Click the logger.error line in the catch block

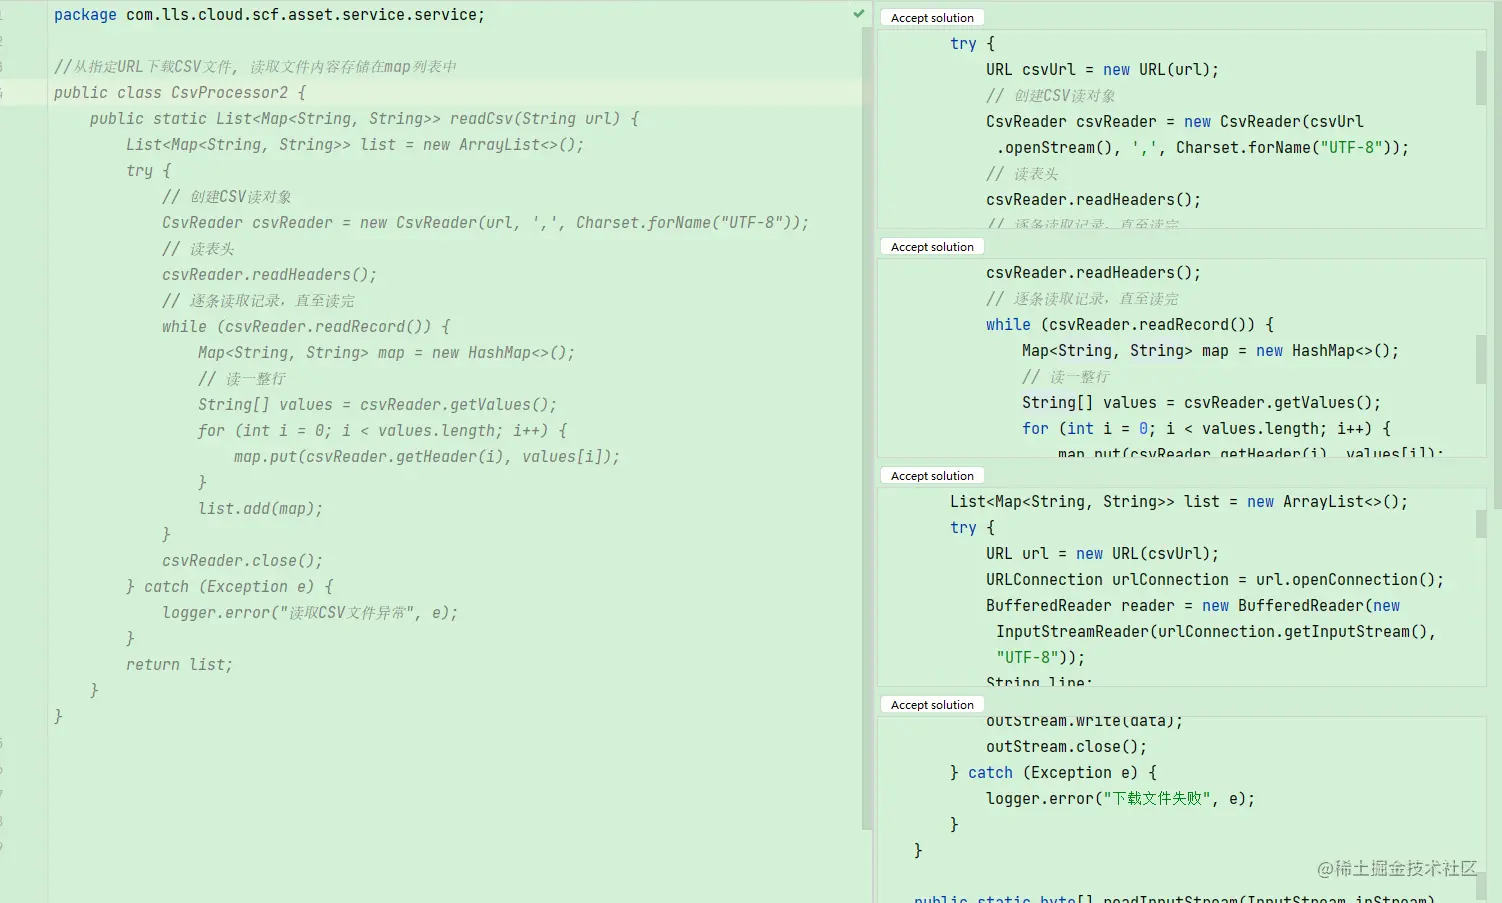coord(310,612)
